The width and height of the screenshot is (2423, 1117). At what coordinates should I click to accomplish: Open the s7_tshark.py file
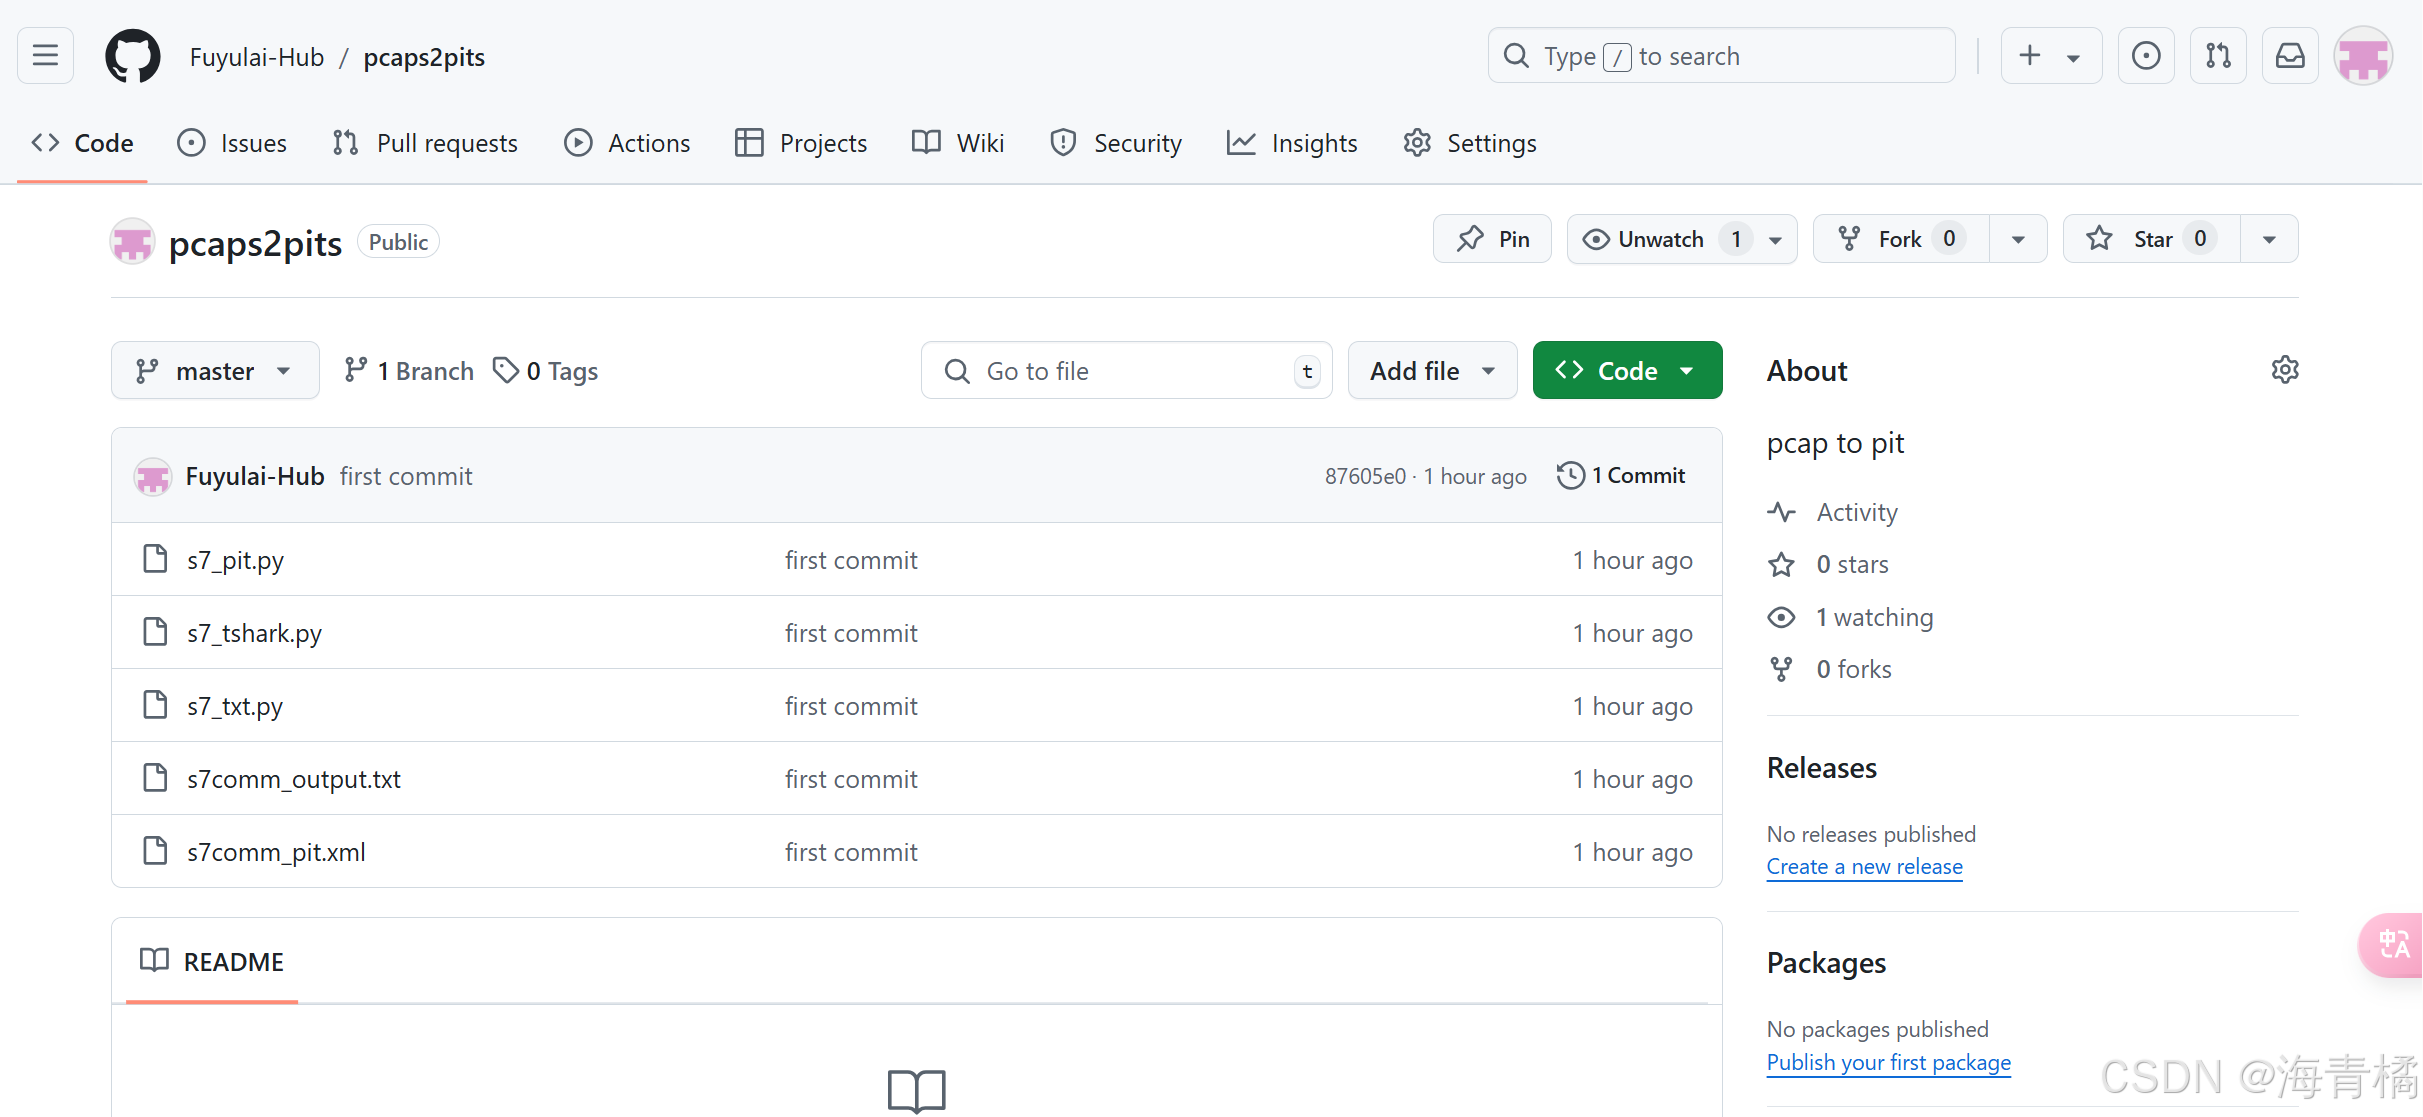point(254,633)
